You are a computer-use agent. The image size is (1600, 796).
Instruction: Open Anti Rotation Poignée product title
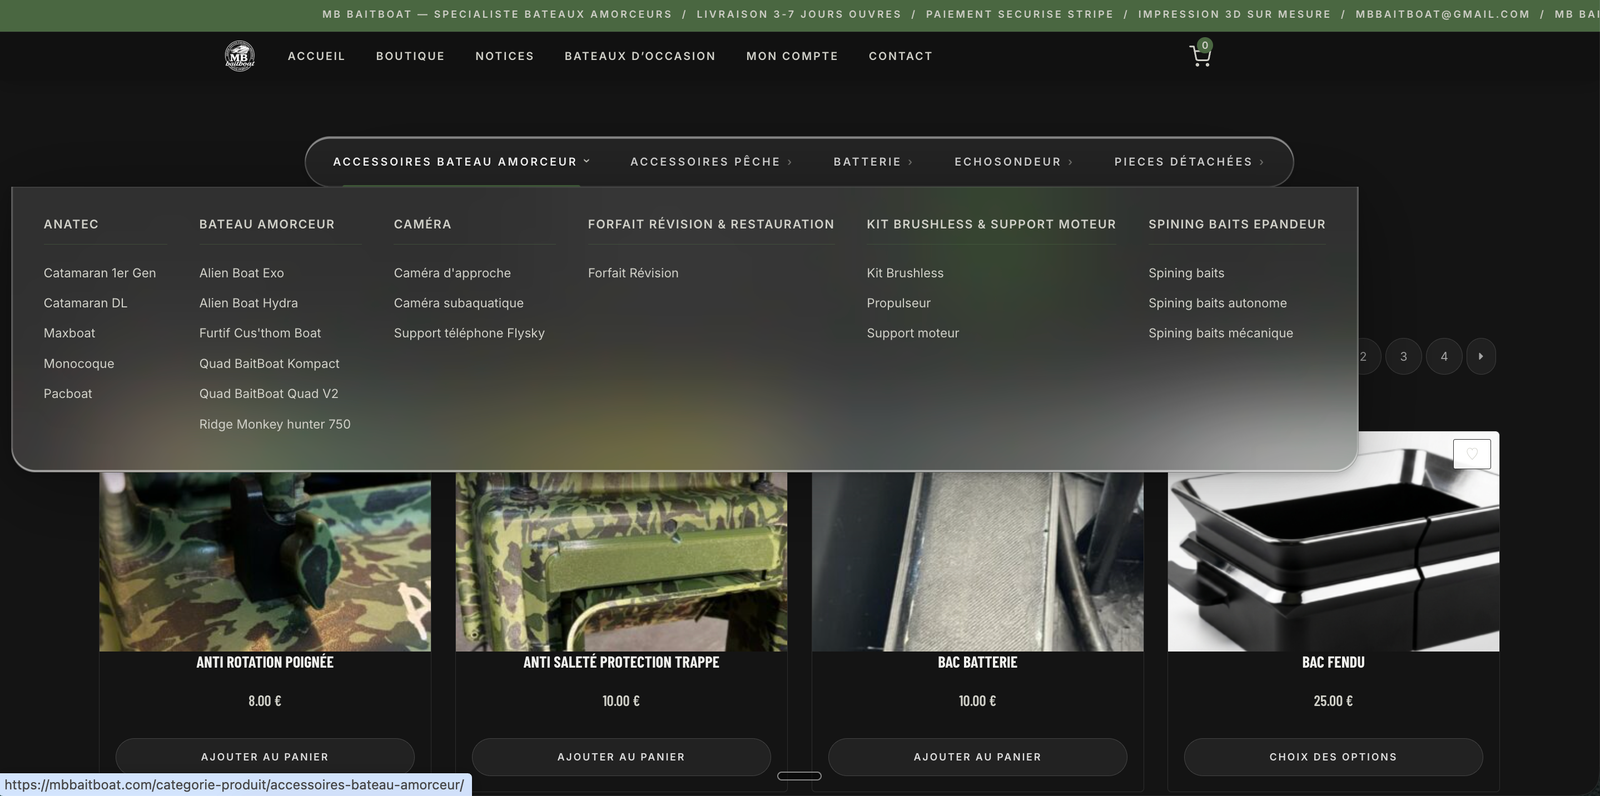265,662
